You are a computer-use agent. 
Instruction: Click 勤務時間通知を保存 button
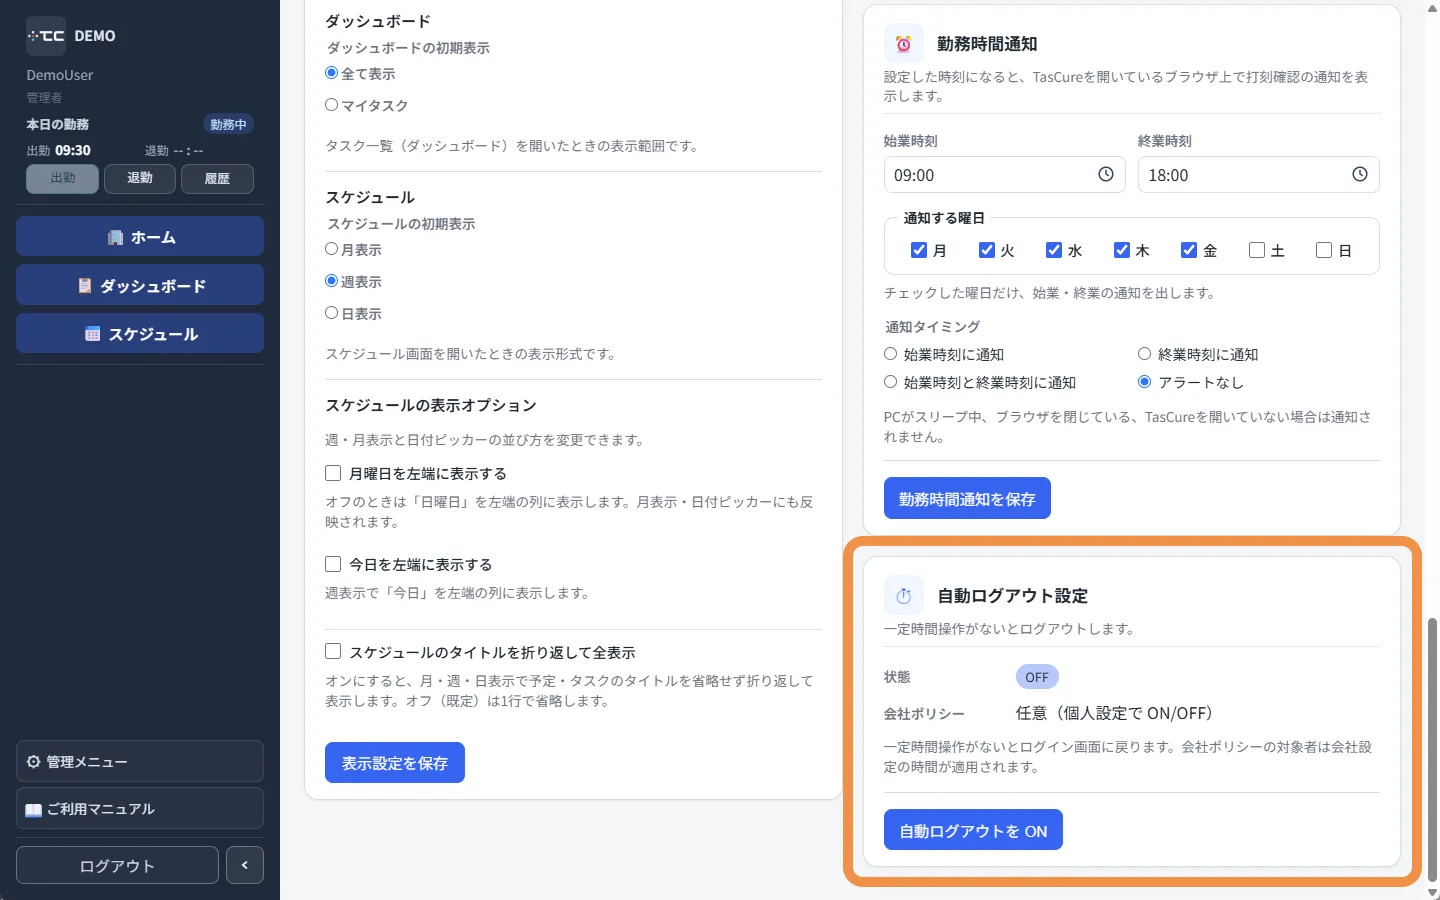[967, 498]
